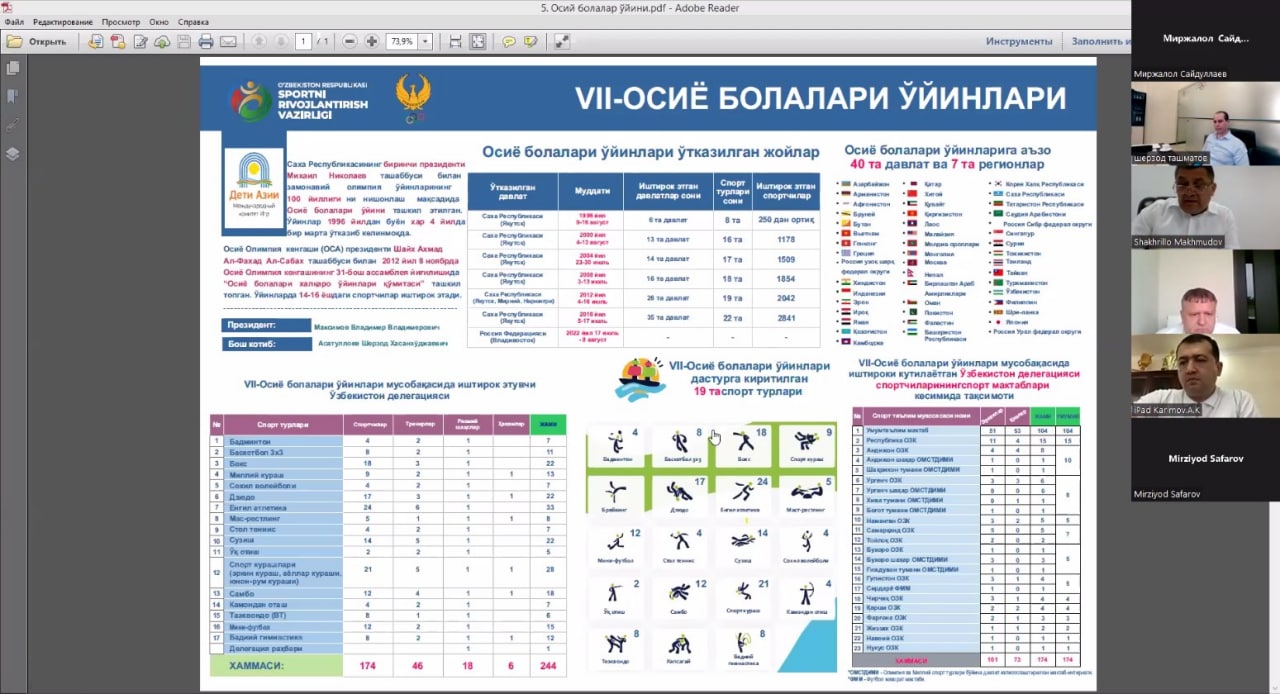Click the email envelope icon
1280x694 pixels.
[x=228, y=42]
